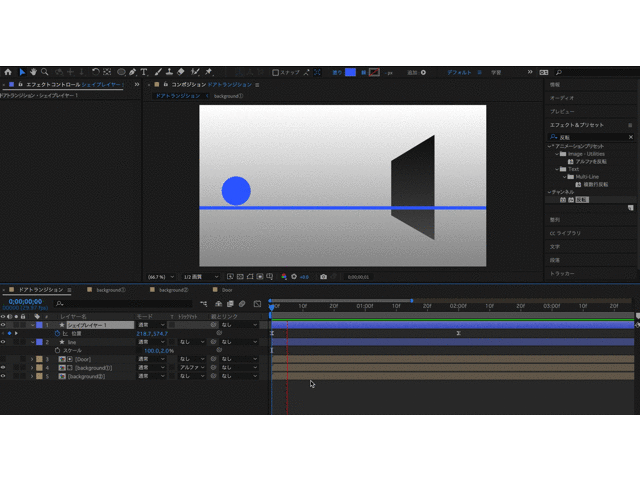Click the snapshot camera icon below the viewer
The width and height of the screenshot is (640, 480).
point(323,276)
